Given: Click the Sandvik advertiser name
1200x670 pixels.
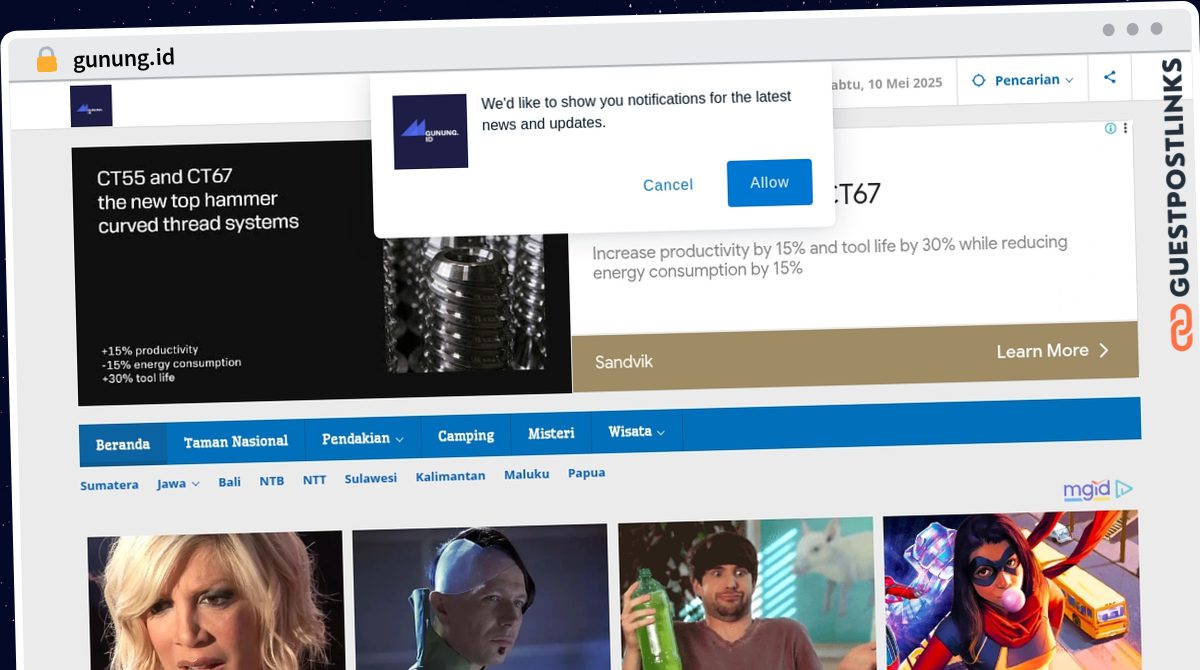Looking at the screenshot, I should click(x=624, y=362).
